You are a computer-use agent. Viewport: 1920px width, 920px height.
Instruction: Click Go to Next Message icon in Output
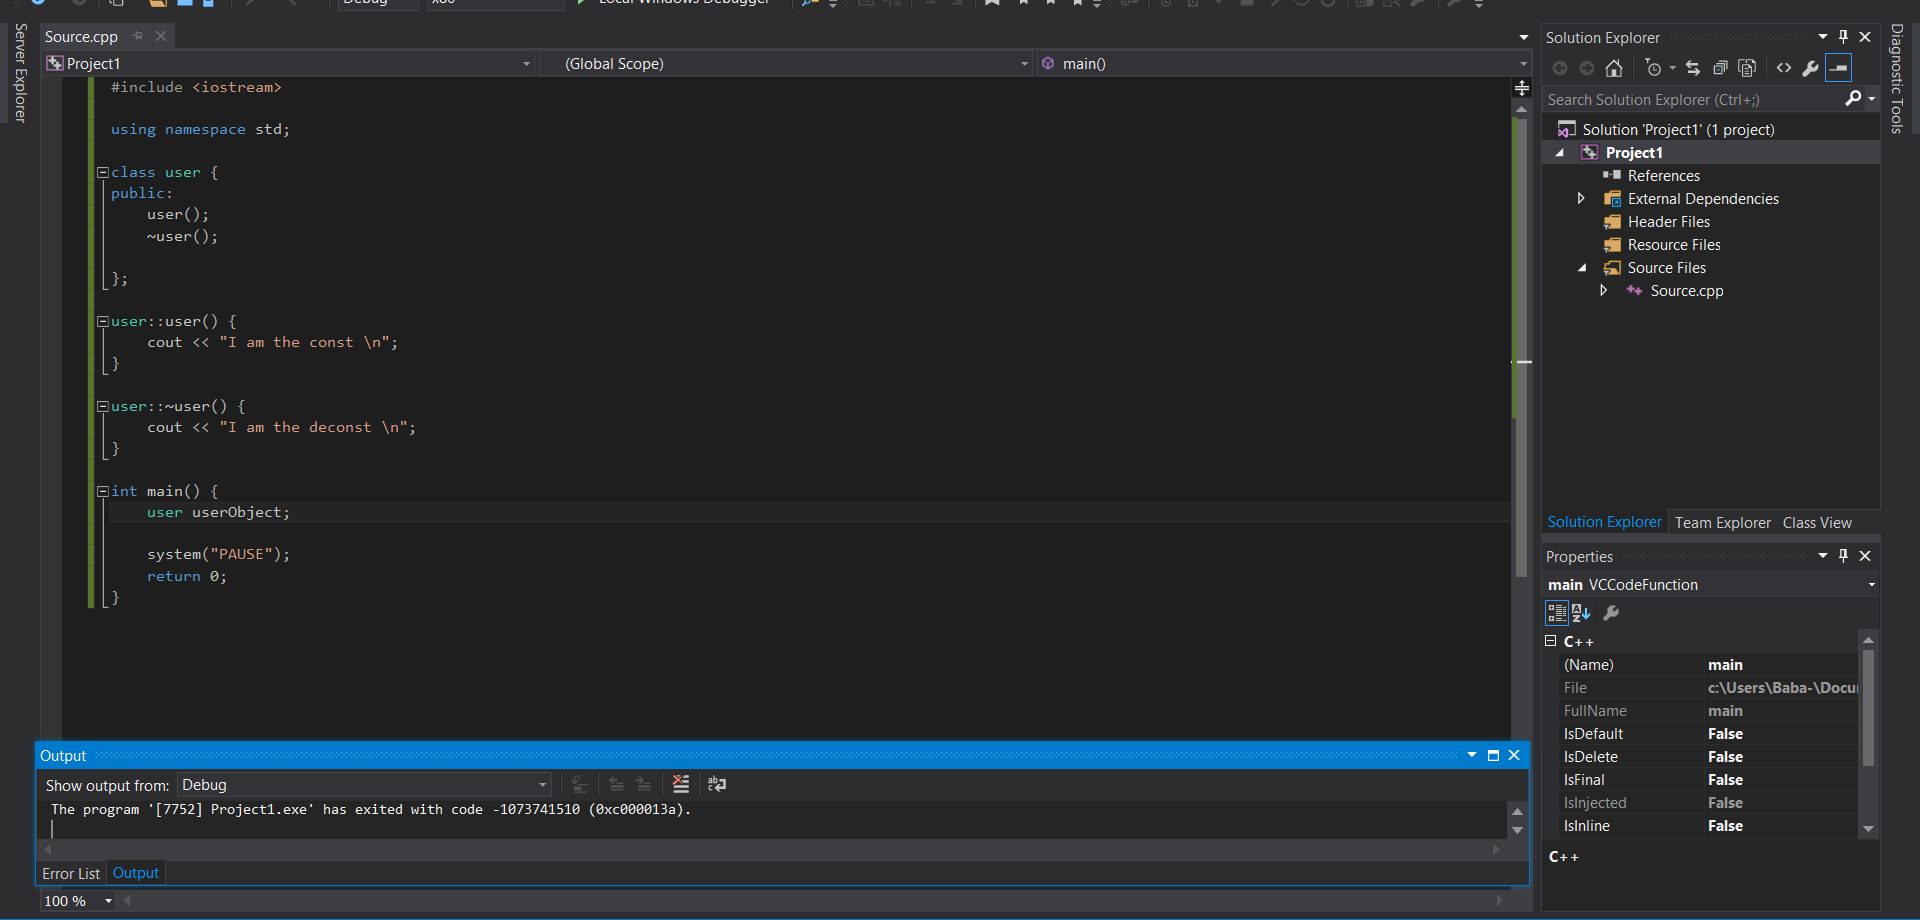click(643, 784)
